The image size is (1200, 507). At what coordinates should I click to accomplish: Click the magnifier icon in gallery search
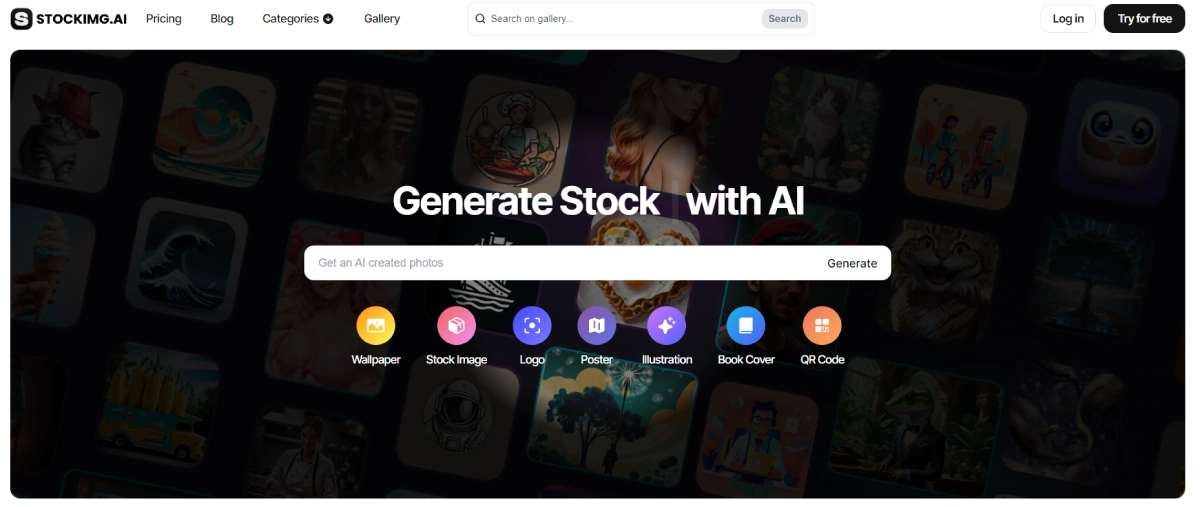[480, 19]
